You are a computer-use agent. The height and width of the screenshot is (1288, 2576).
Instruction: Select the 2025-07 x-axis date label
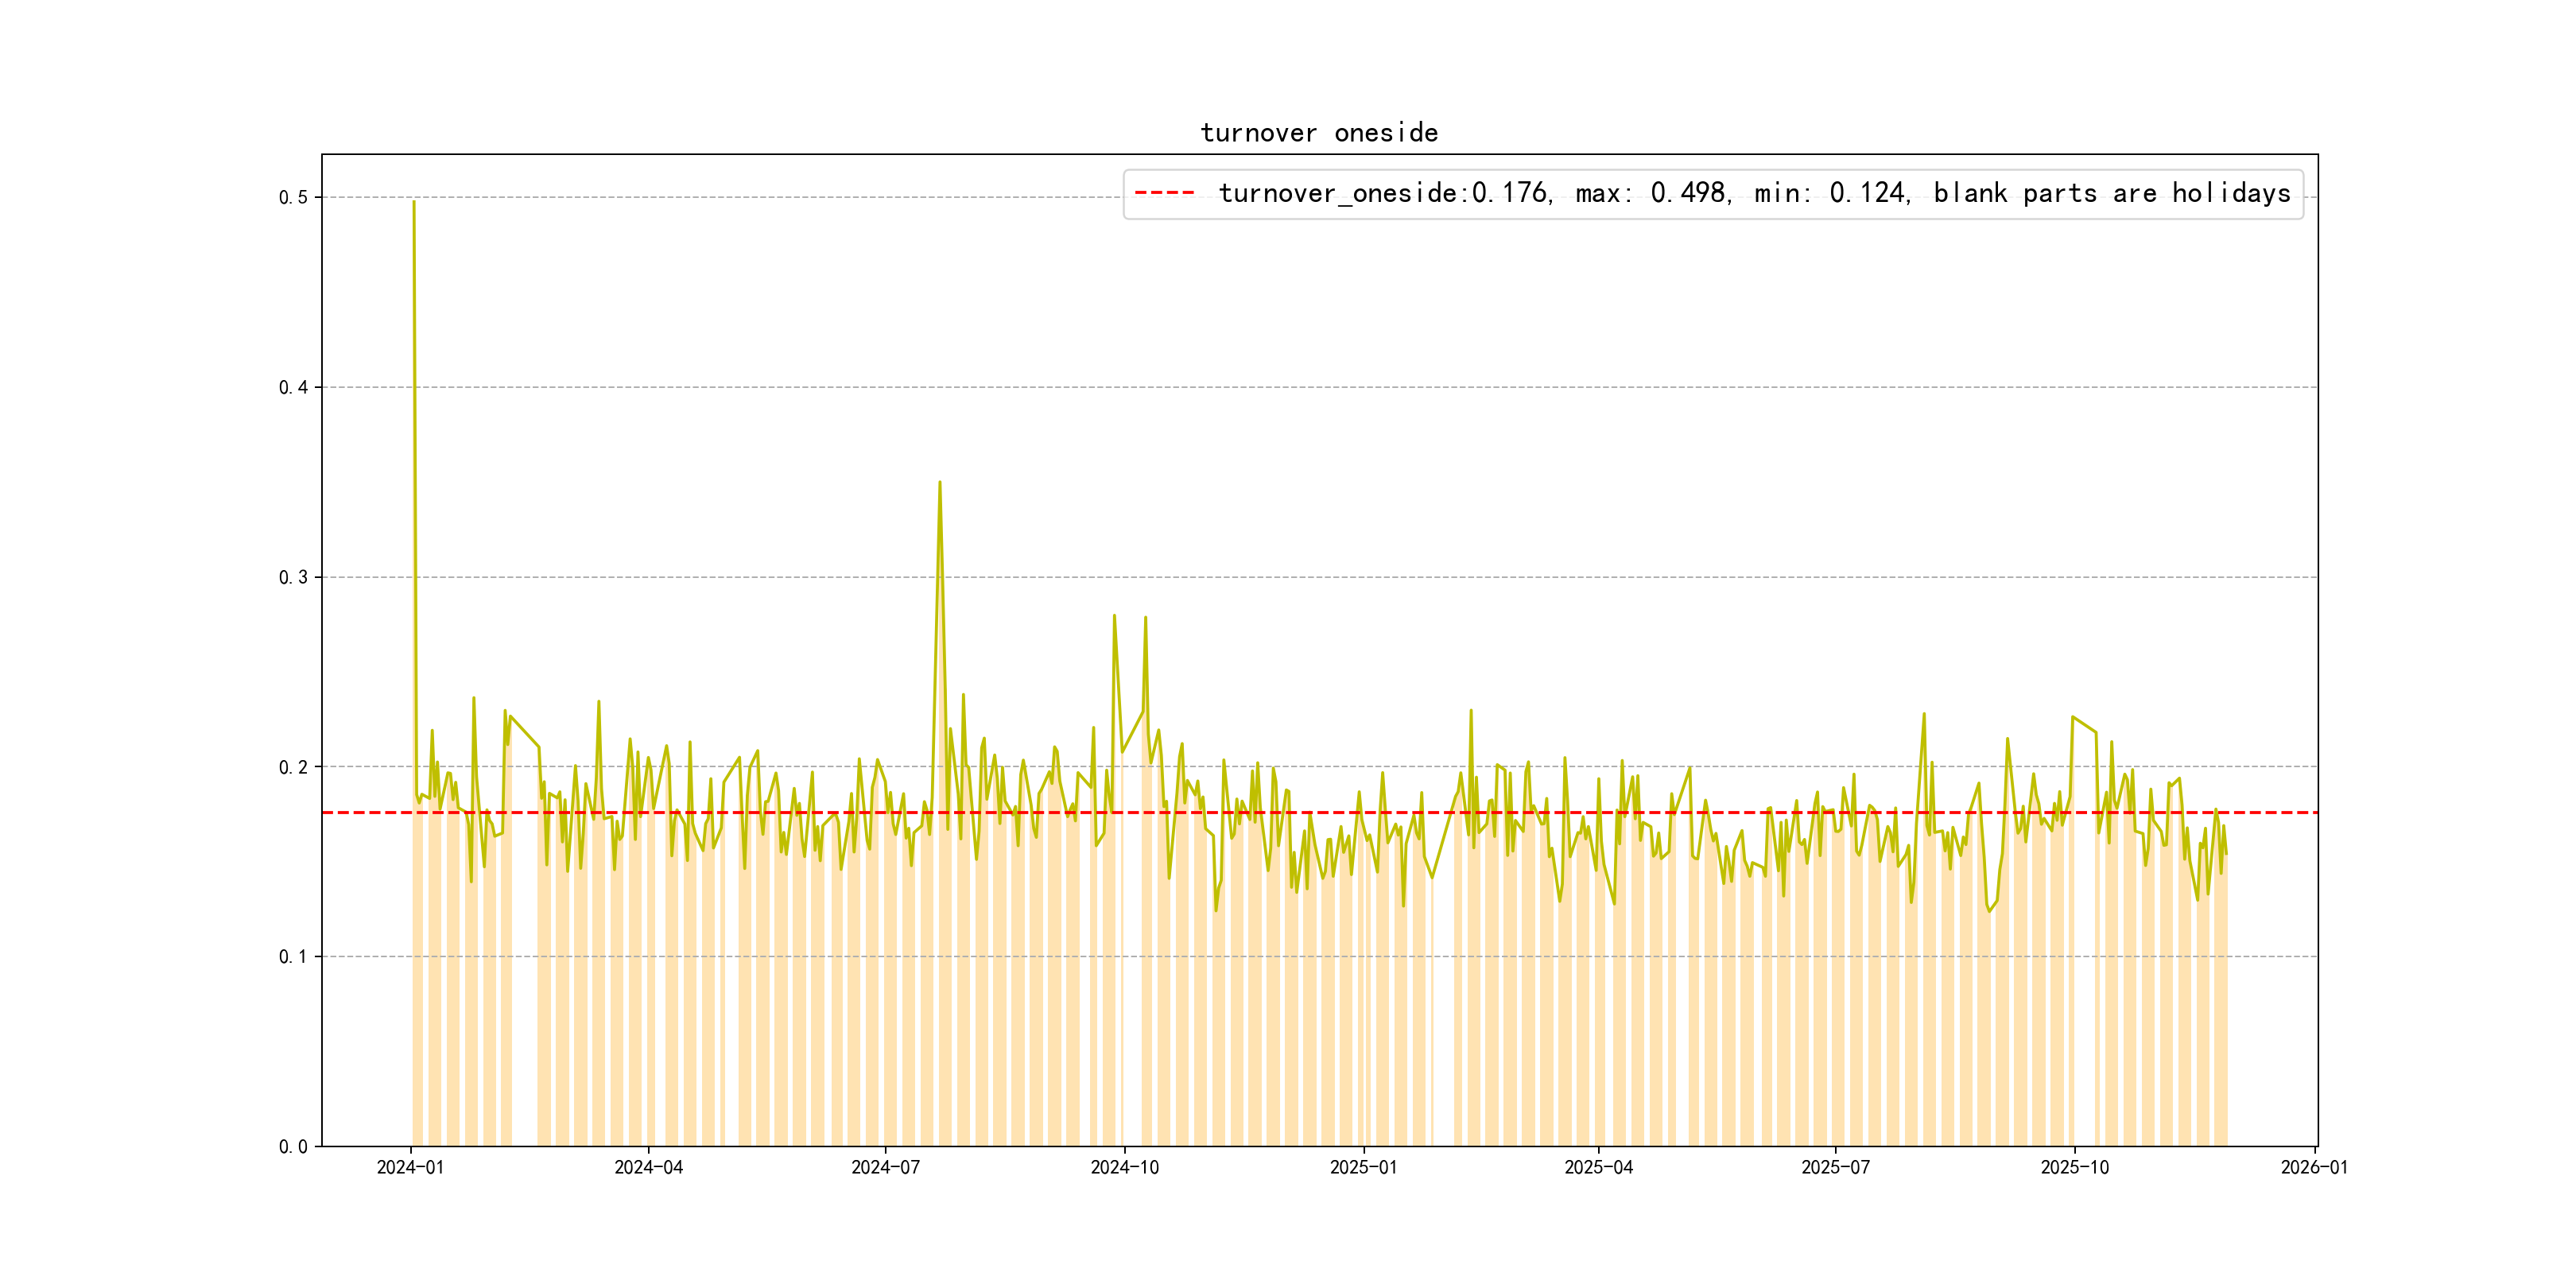tap(1835, 1167)
